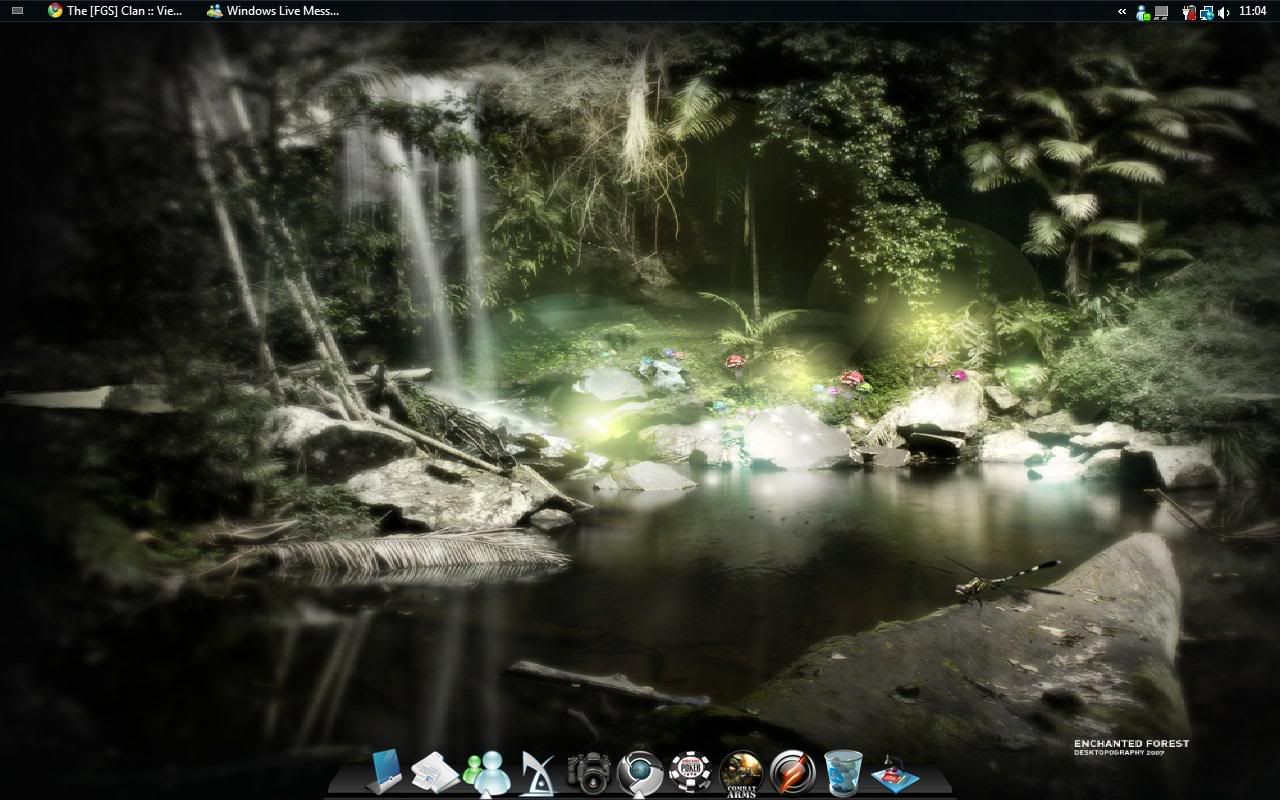This screenshot has width=1280, height=800.
Task: Click the gray monitor tray icon
Action: (1161, 12)
